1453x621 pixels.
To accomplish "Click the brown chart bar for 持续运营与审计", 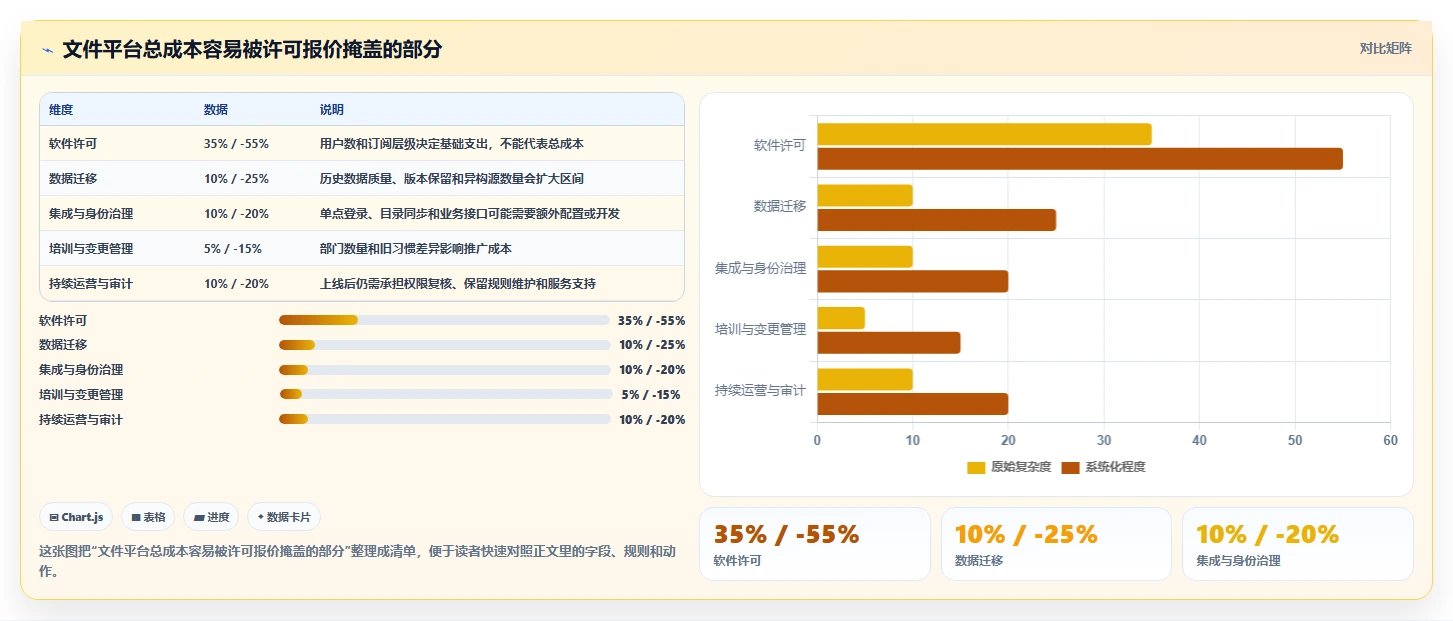I will pos(912,404).
